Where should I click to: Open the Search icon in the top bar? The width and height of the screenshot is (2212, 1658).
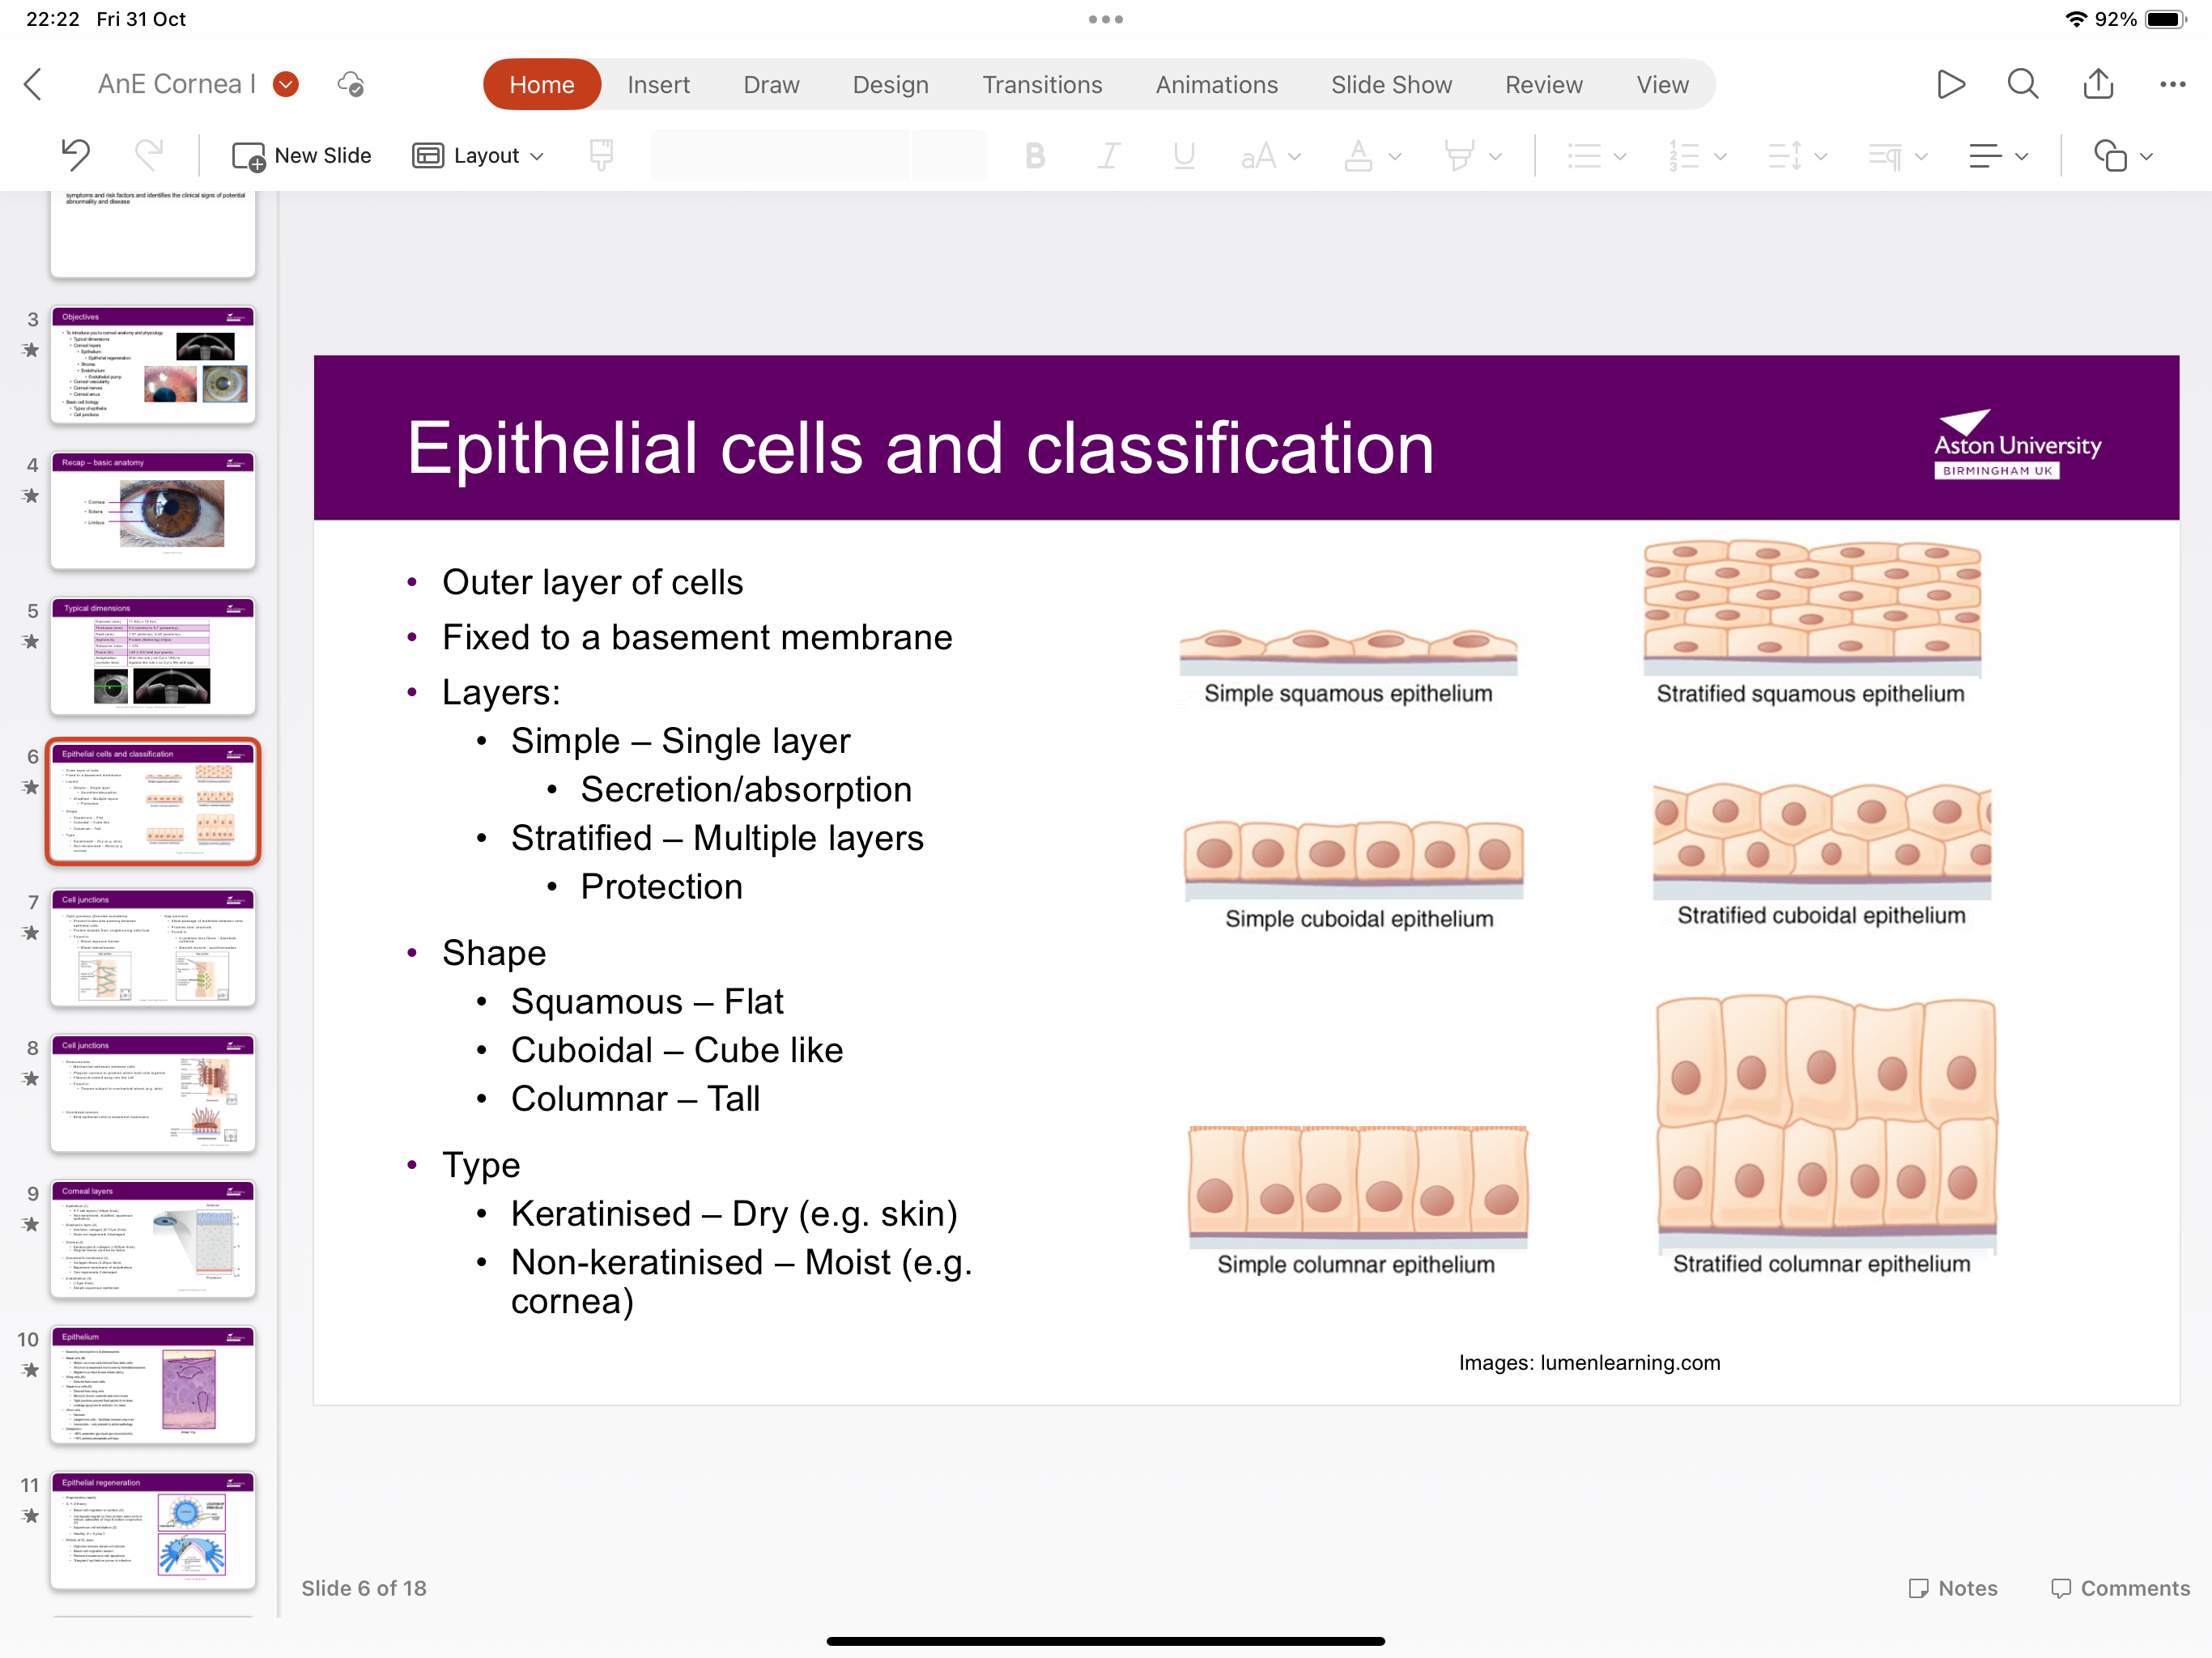pos(2022,84)
